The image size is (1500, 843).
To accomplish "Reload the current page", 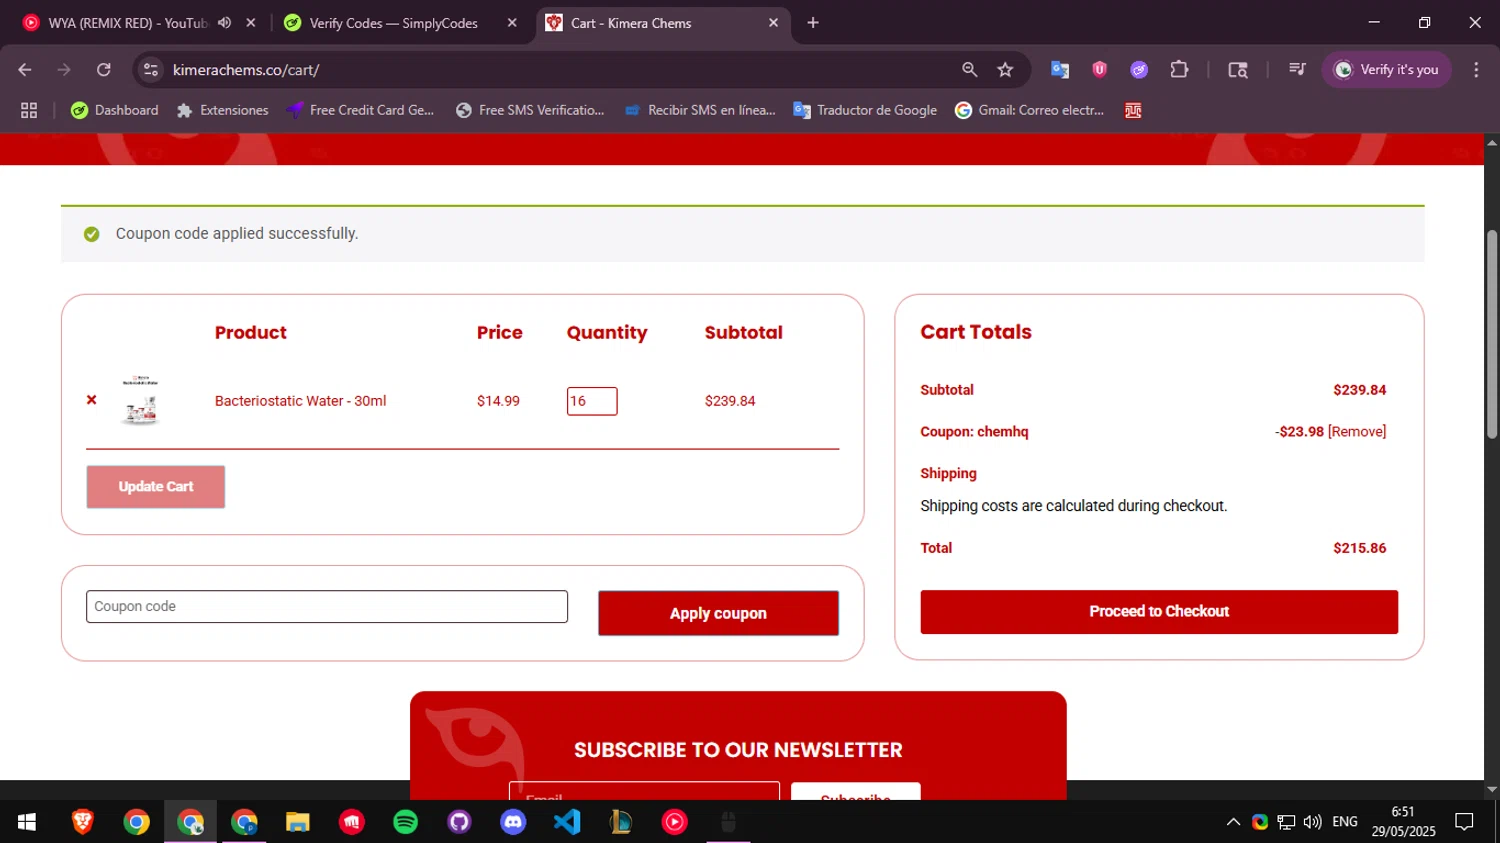I will pos(104,70).
